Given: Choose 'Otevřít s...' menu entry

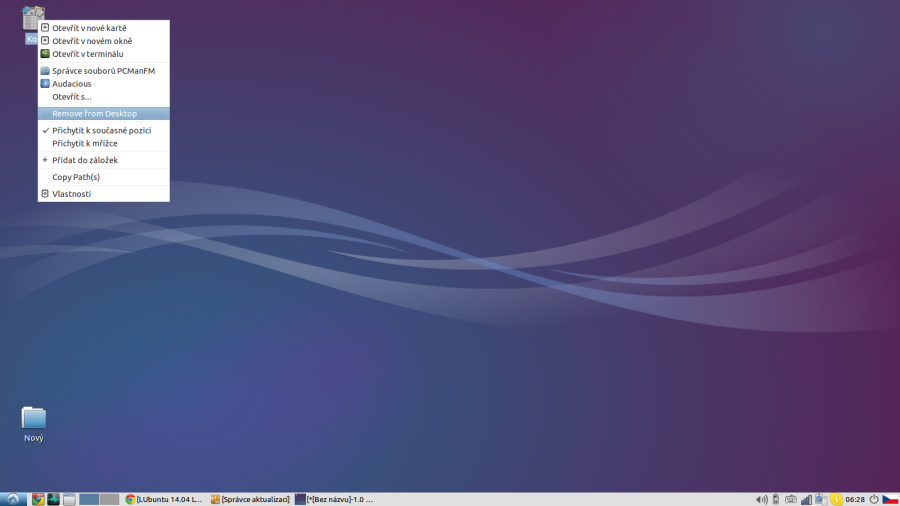Looking at the screenshot, I should (x=103, y=97).
